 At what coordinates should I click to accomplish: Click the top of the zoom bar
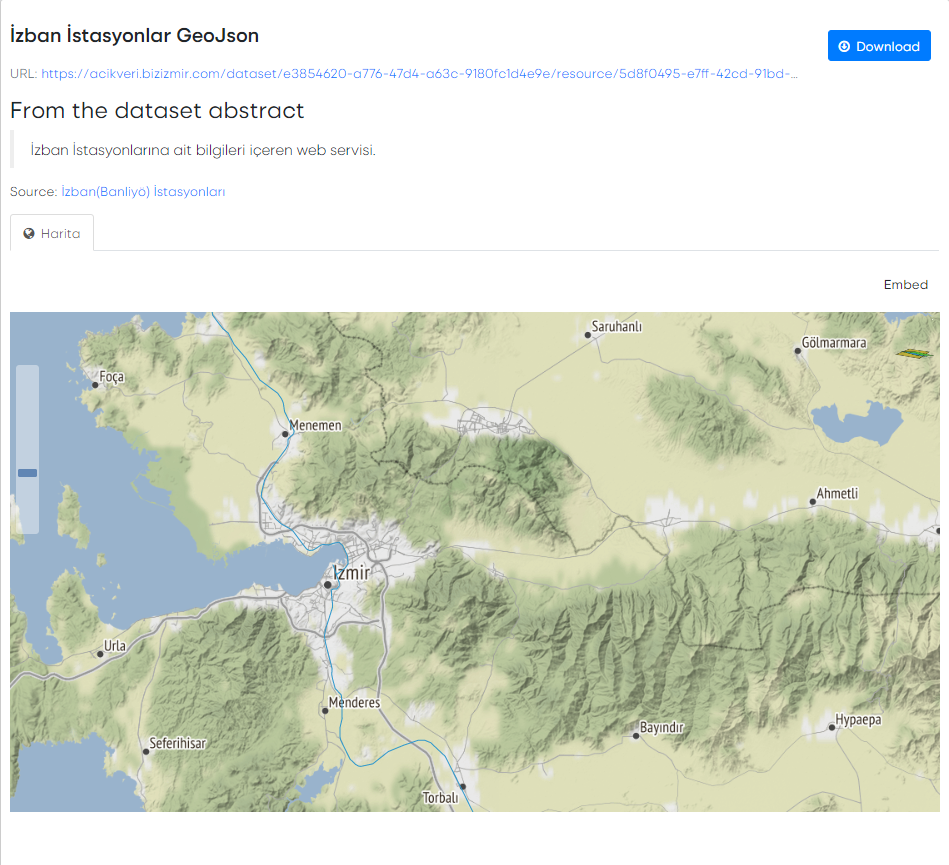tap(27, 372)
